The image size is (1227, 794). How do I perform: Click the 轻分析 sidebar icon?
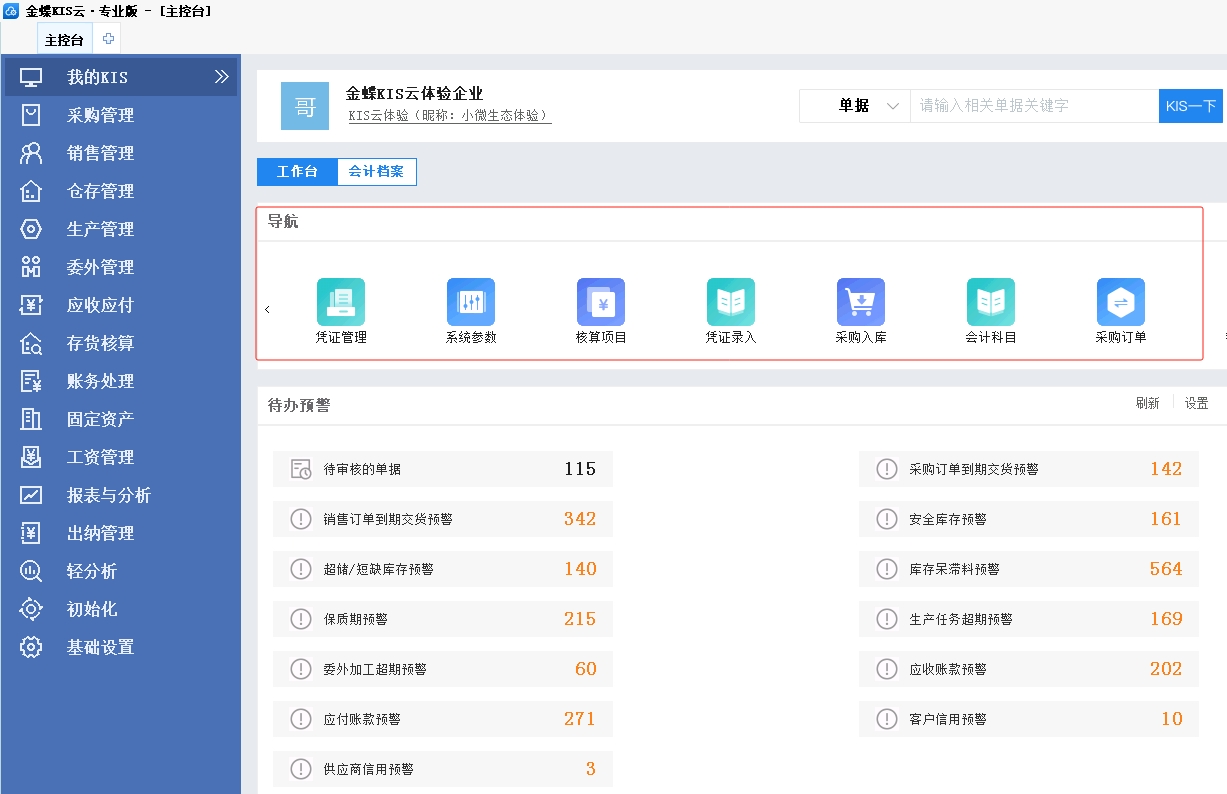(32, 571)
